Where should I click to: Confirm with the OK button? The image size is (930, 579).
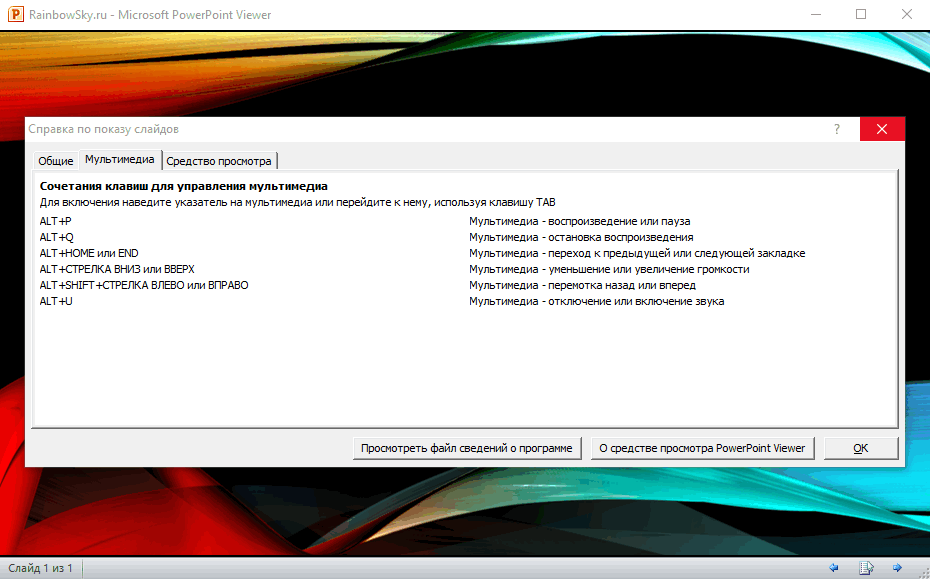tap(861, 448)
